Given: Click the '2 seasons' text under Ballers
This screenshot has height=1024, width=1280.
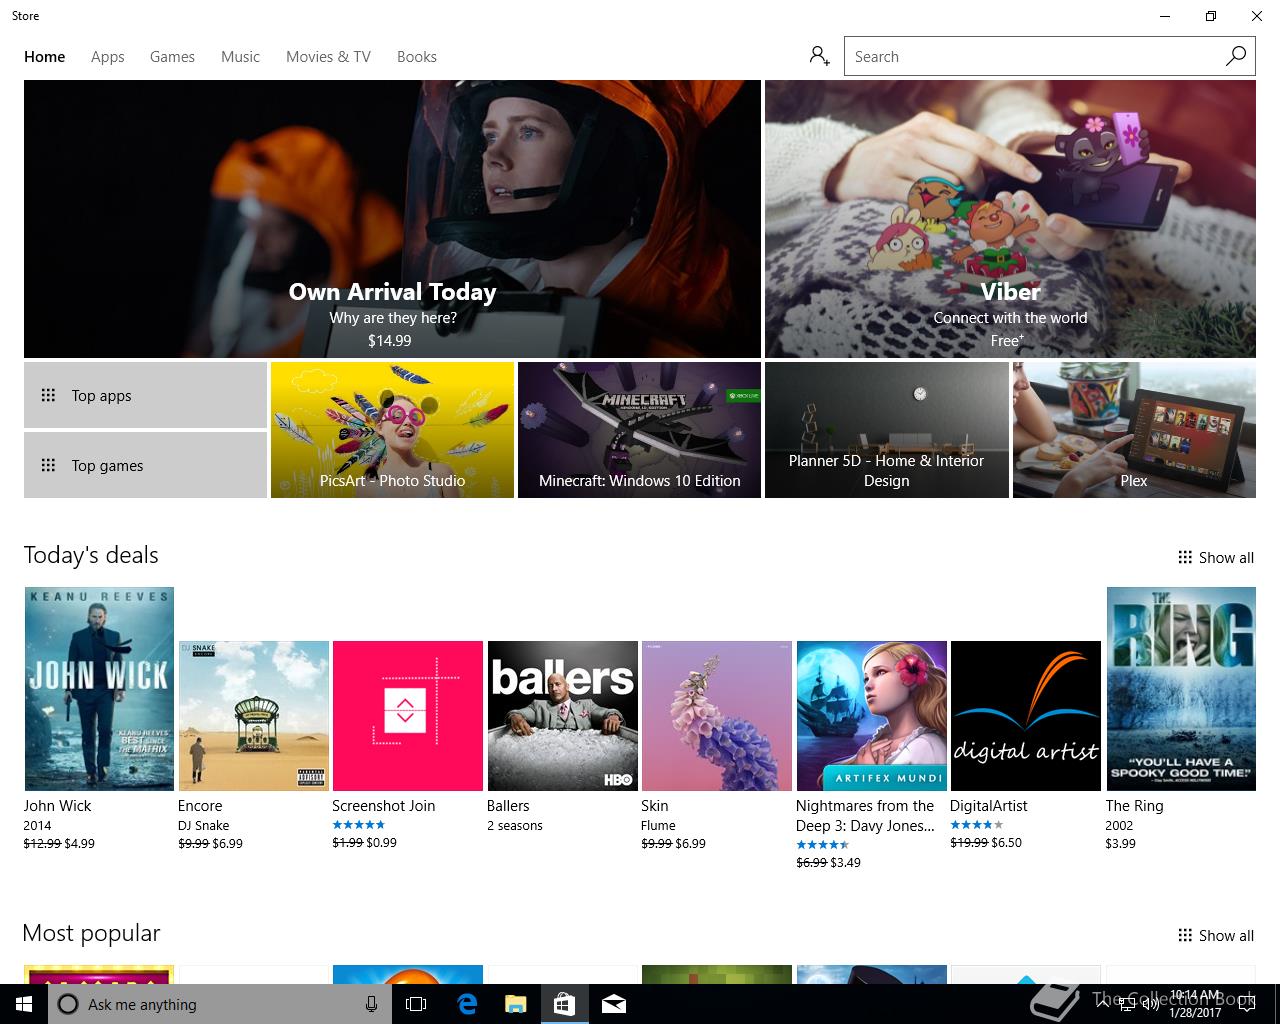Looking at the screenshot, I should (514, 826).
